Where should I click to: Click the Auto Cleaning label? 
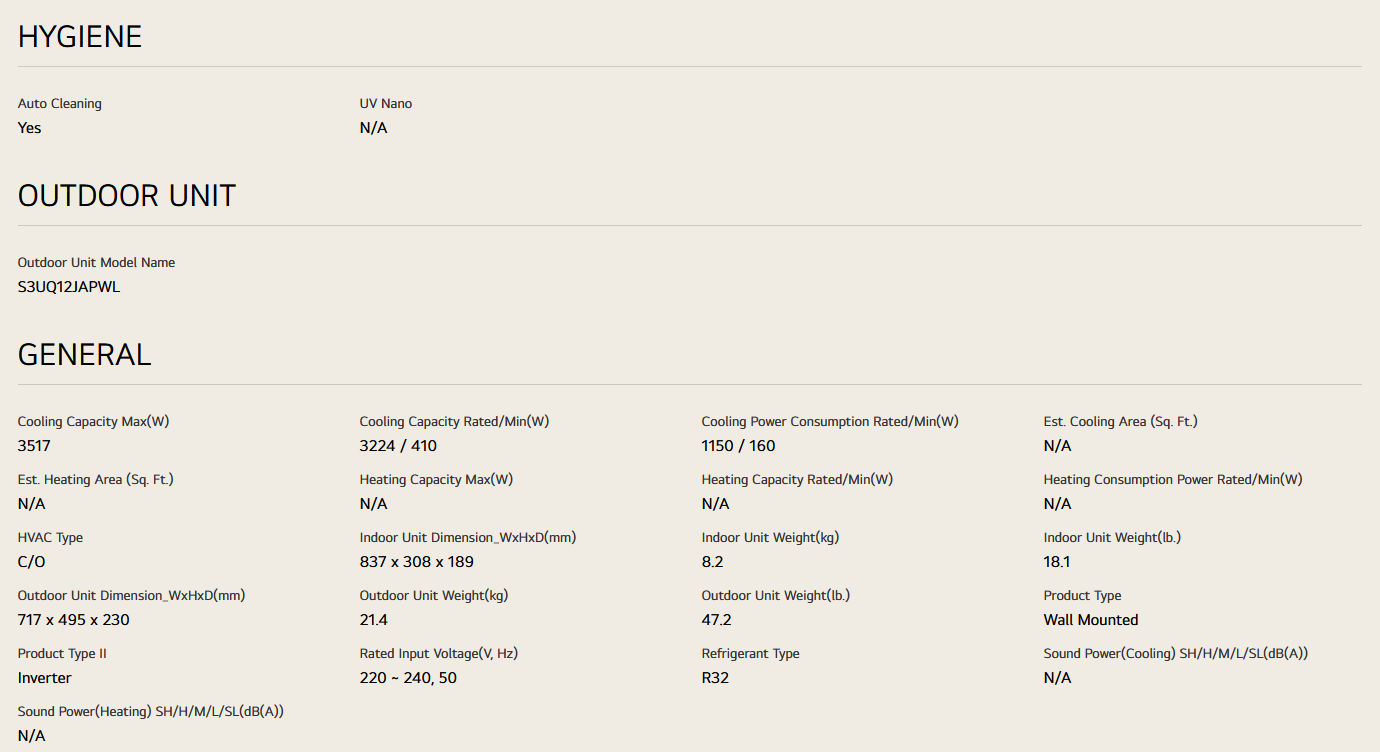pos(60,104)
